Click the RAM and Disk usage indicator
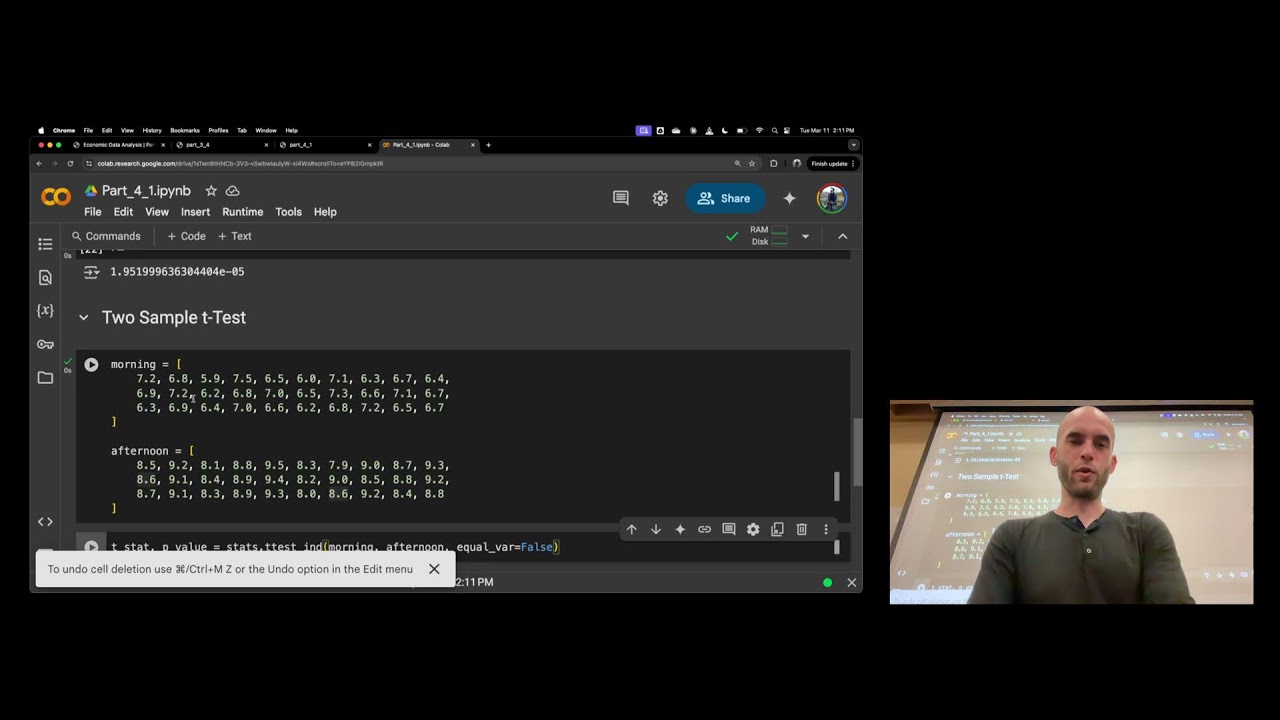Screen dimensions: 1280x720 pyautogui.click(x=770, y=236)
